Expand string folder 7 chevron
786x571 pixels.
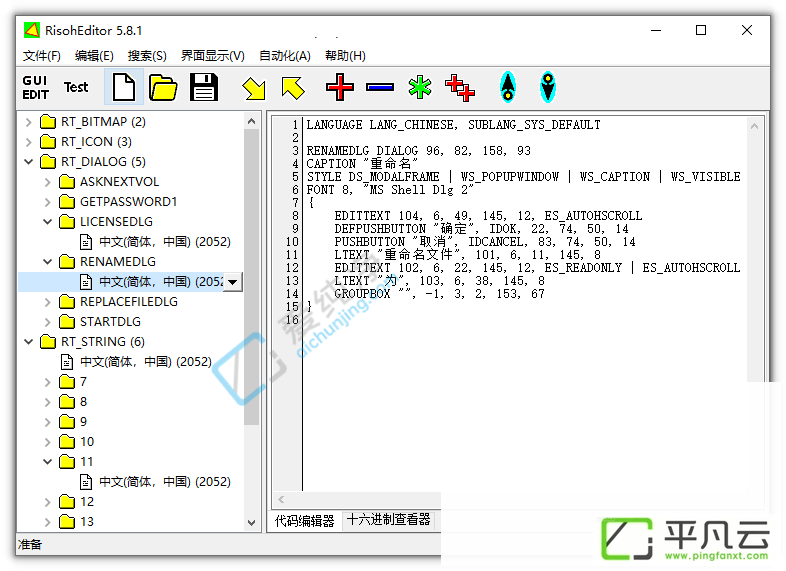48,382
